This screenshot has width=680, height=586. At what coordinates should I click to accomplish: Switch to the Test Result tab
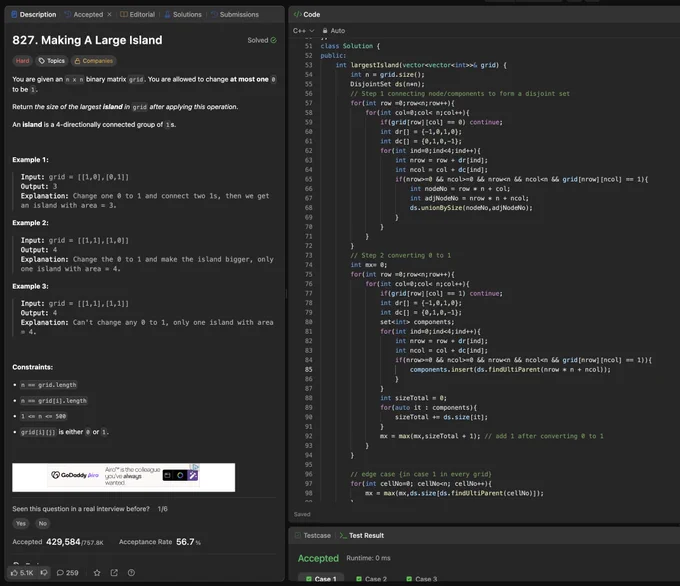tap(362, 535)
